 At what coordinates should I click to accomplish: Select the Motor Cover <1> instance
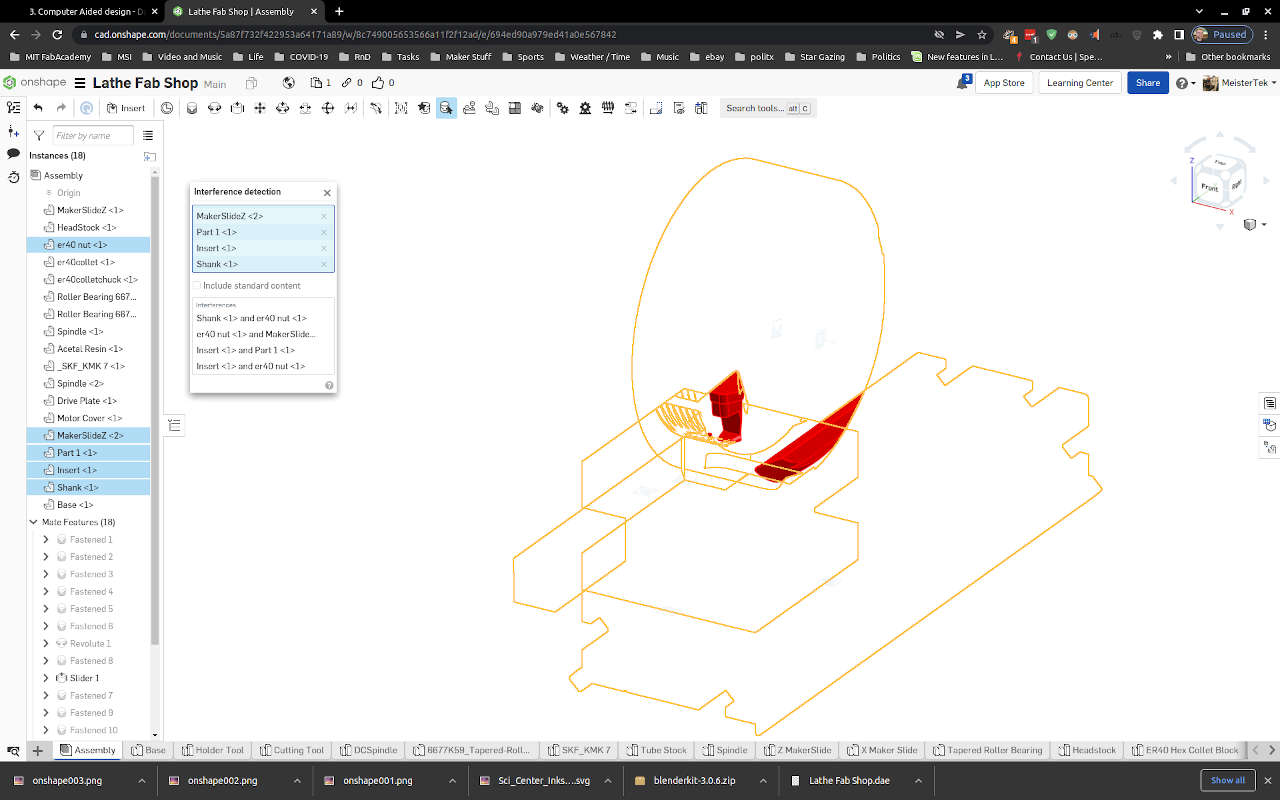click(89, 418)
